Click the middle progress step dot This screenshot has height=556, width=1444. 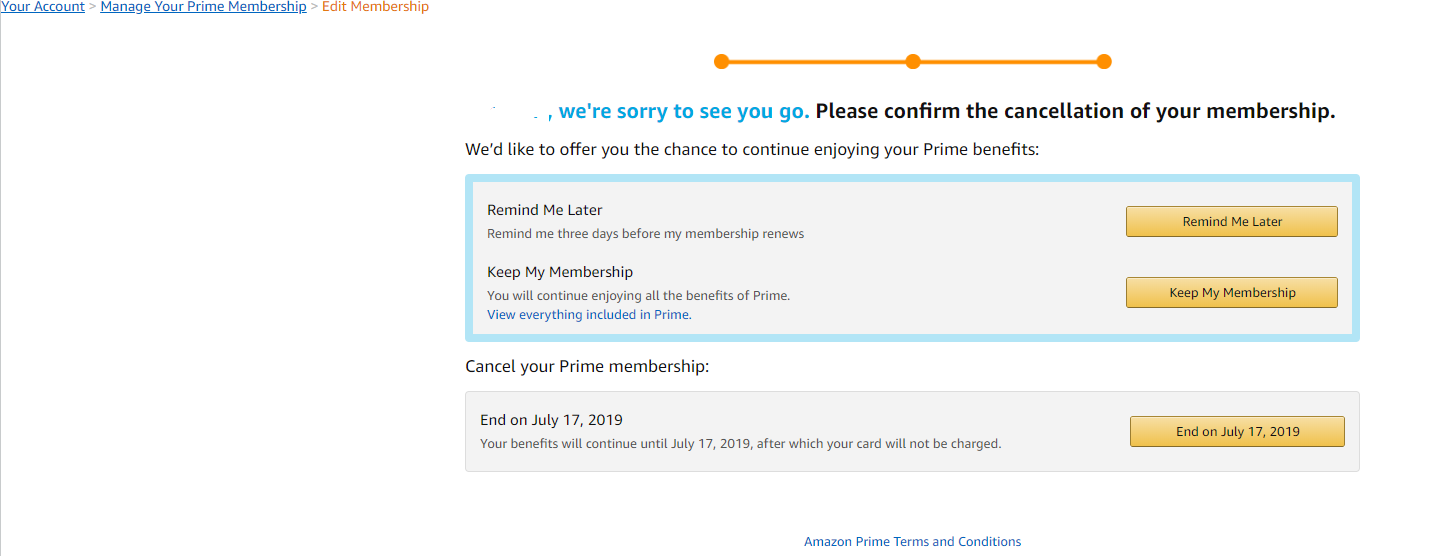(912, 62)
